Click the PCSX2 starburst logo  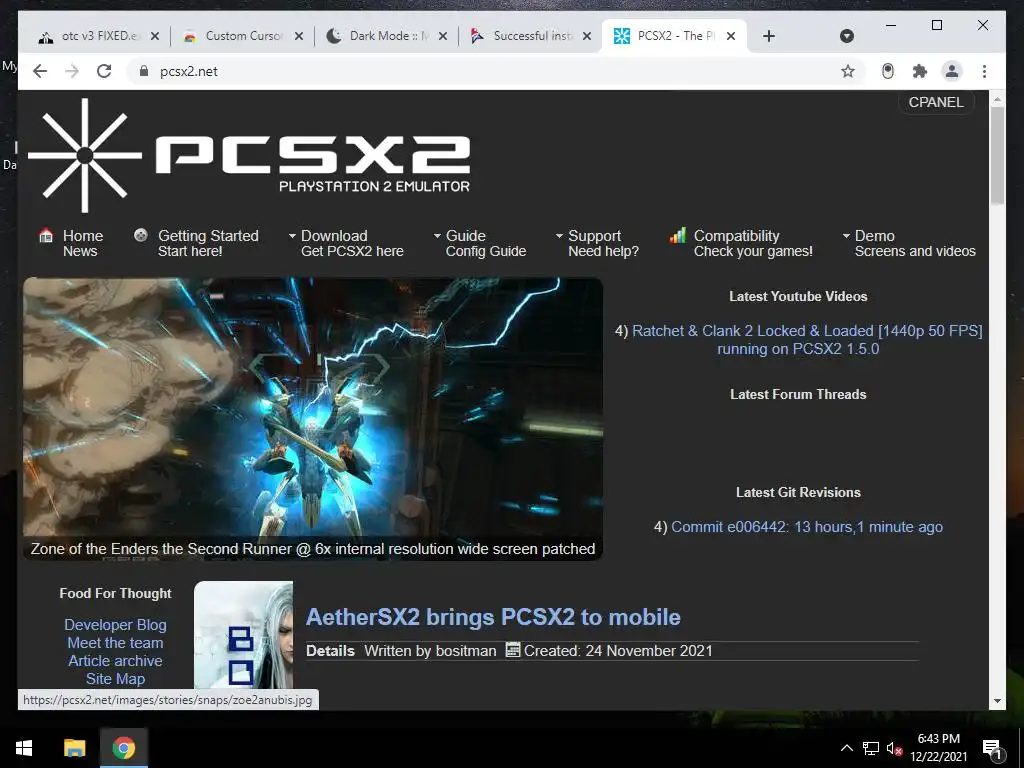click(x=85, y=155)
